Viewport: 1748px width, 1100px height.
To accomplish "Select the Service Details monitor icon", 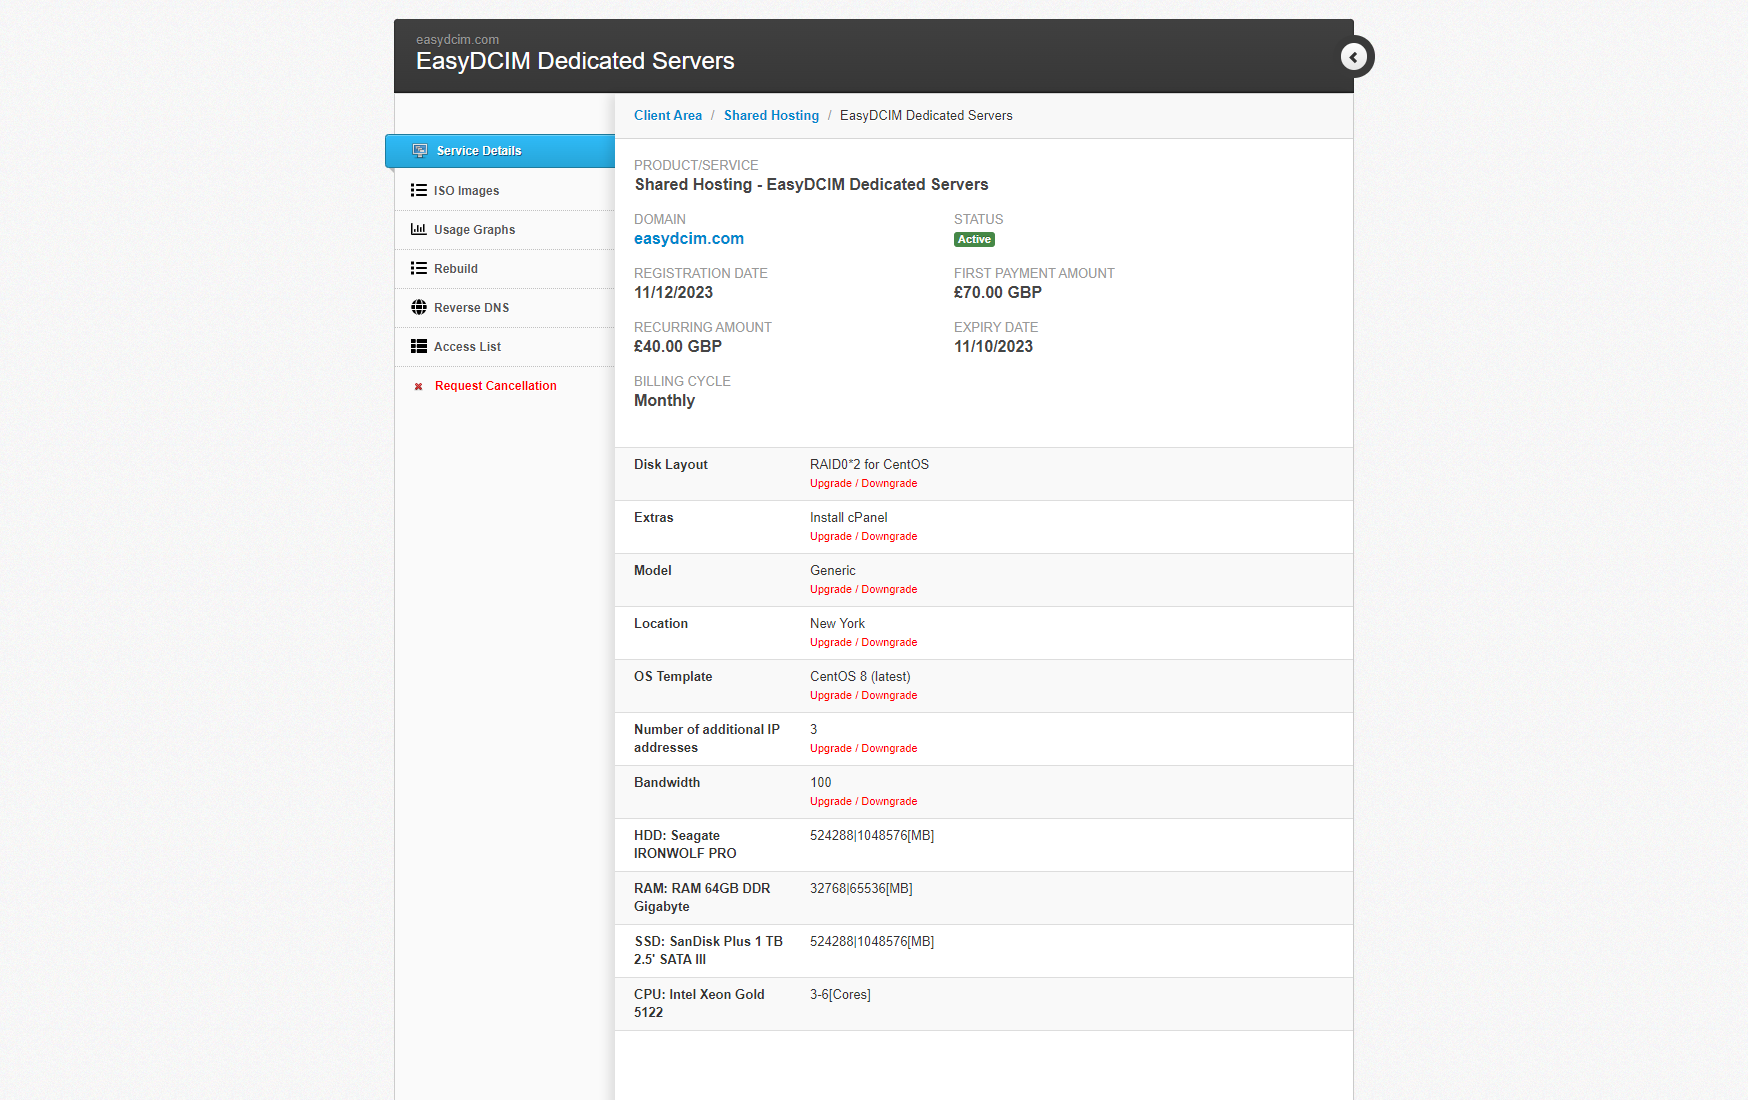I will pos(419,151).
